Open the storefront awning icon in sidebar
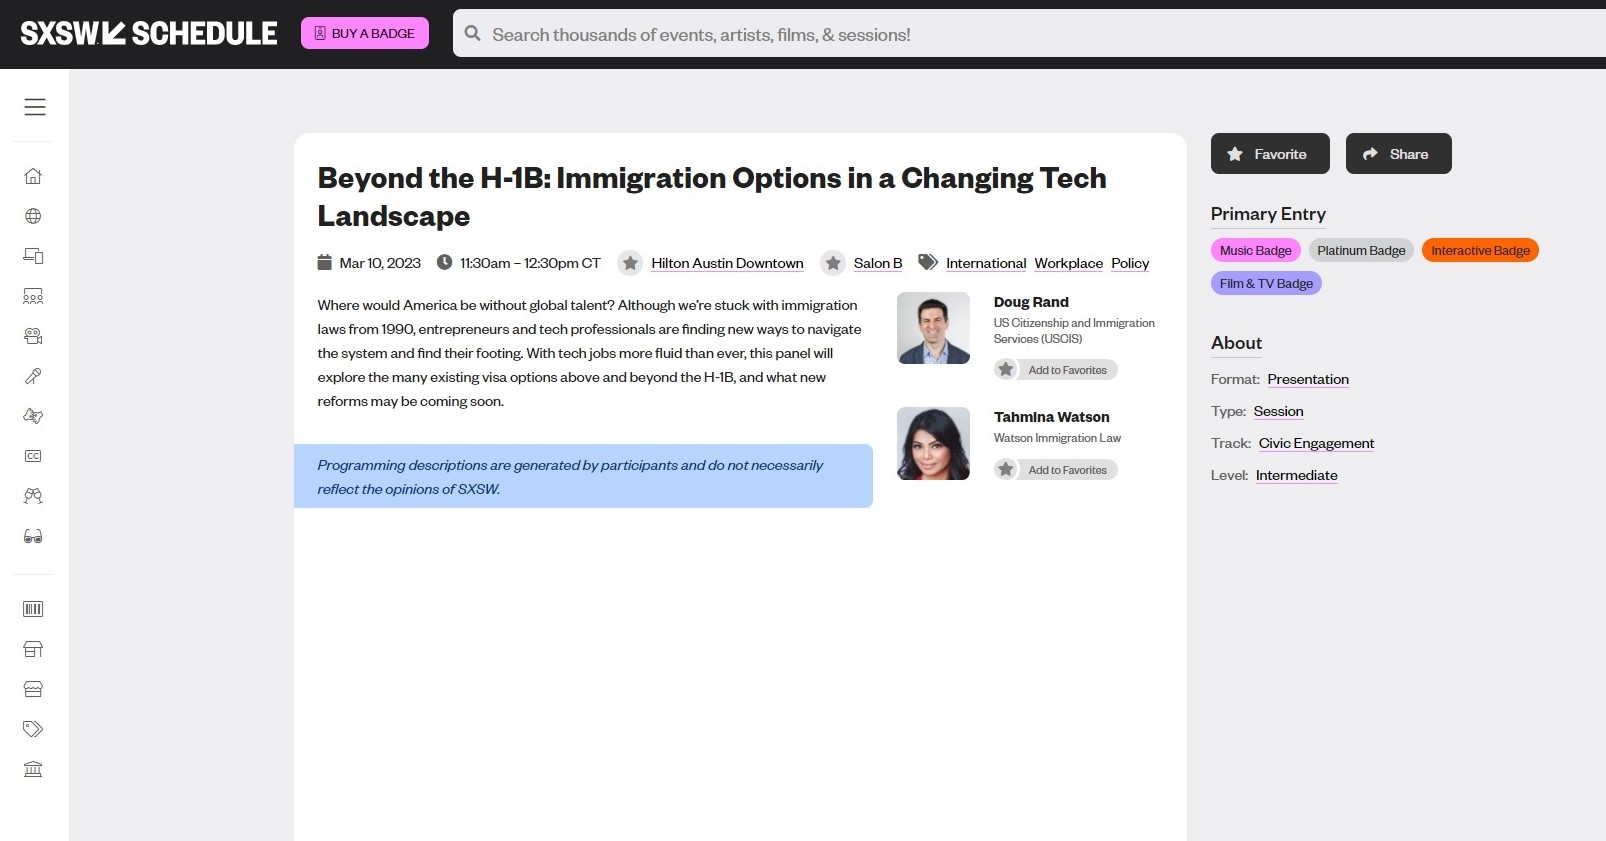This screenshot has height=841, width=1606. point(33,689)
